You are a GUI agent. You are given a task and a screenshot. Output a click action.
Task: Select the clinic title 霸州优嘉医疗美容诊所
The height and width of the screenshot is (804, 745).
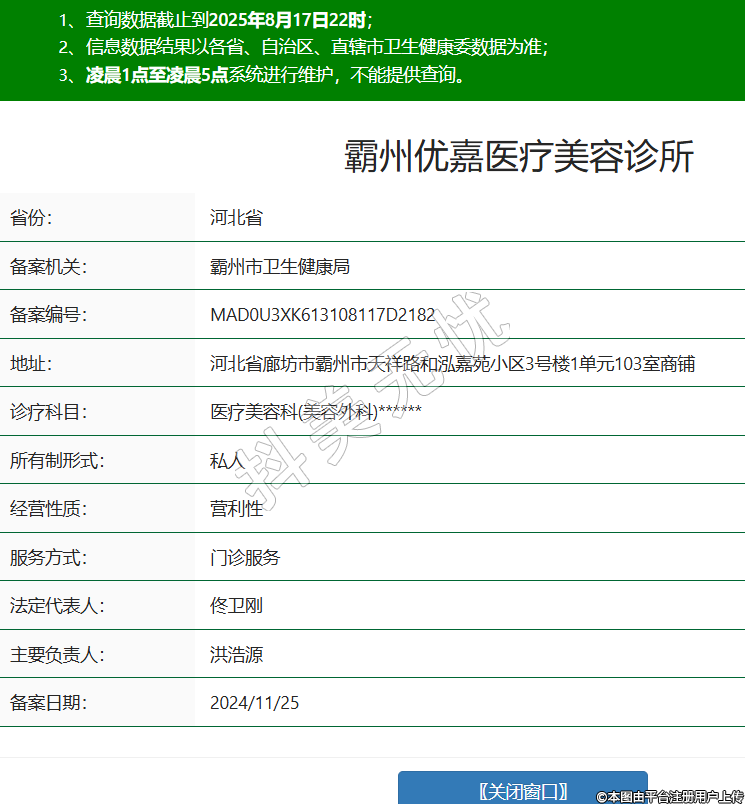pos(518,157)
